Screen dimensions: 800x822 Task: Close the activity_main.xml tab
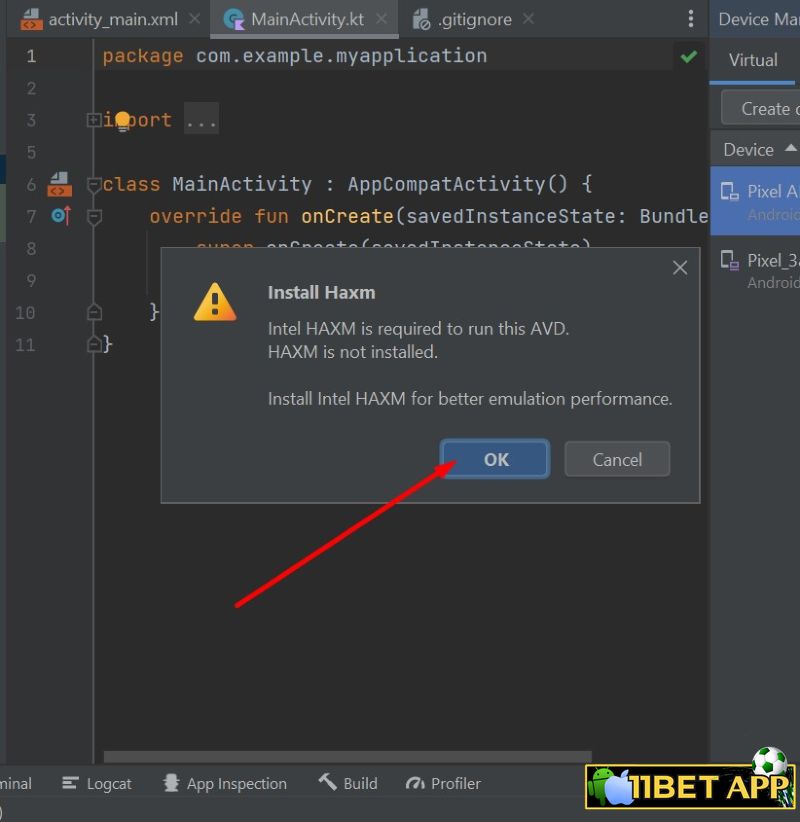pos(194,19)
